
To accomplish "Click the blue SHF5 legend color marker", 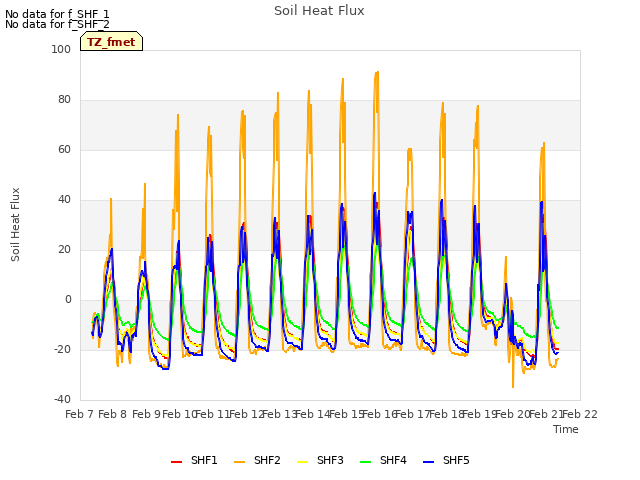I will pos(429,462).
